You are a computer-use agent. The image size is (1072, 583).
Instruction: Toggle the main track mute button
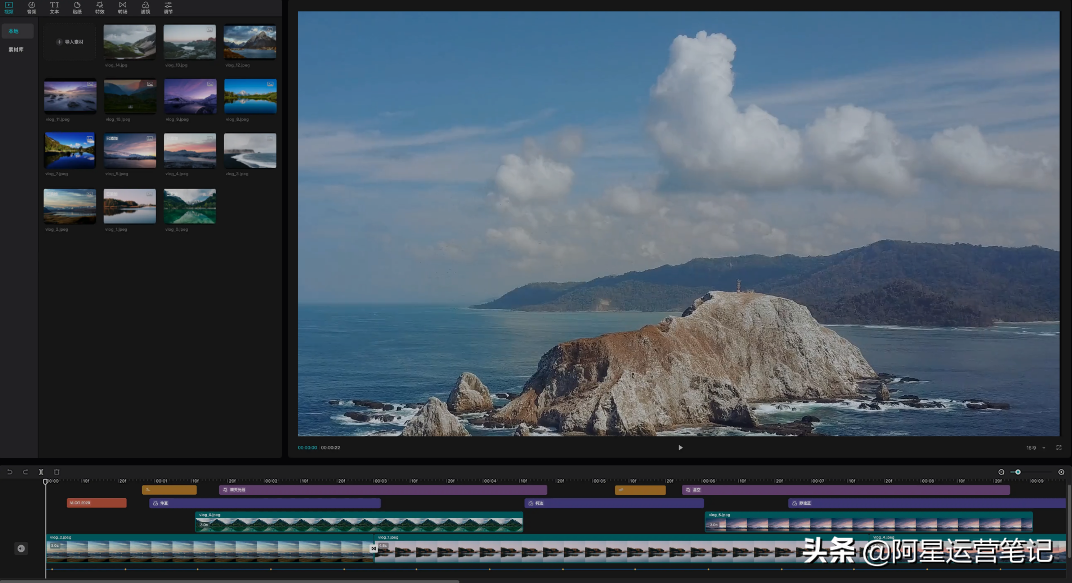21,548
